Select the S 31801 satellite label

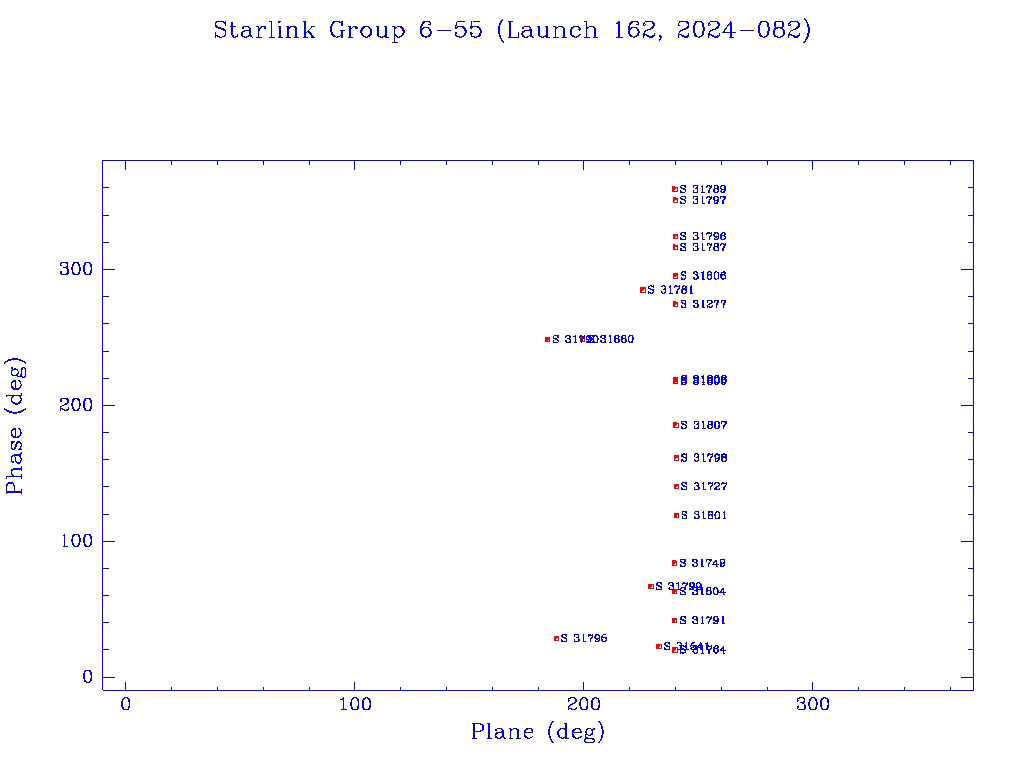pyautogui.click(x=703, y=515)
